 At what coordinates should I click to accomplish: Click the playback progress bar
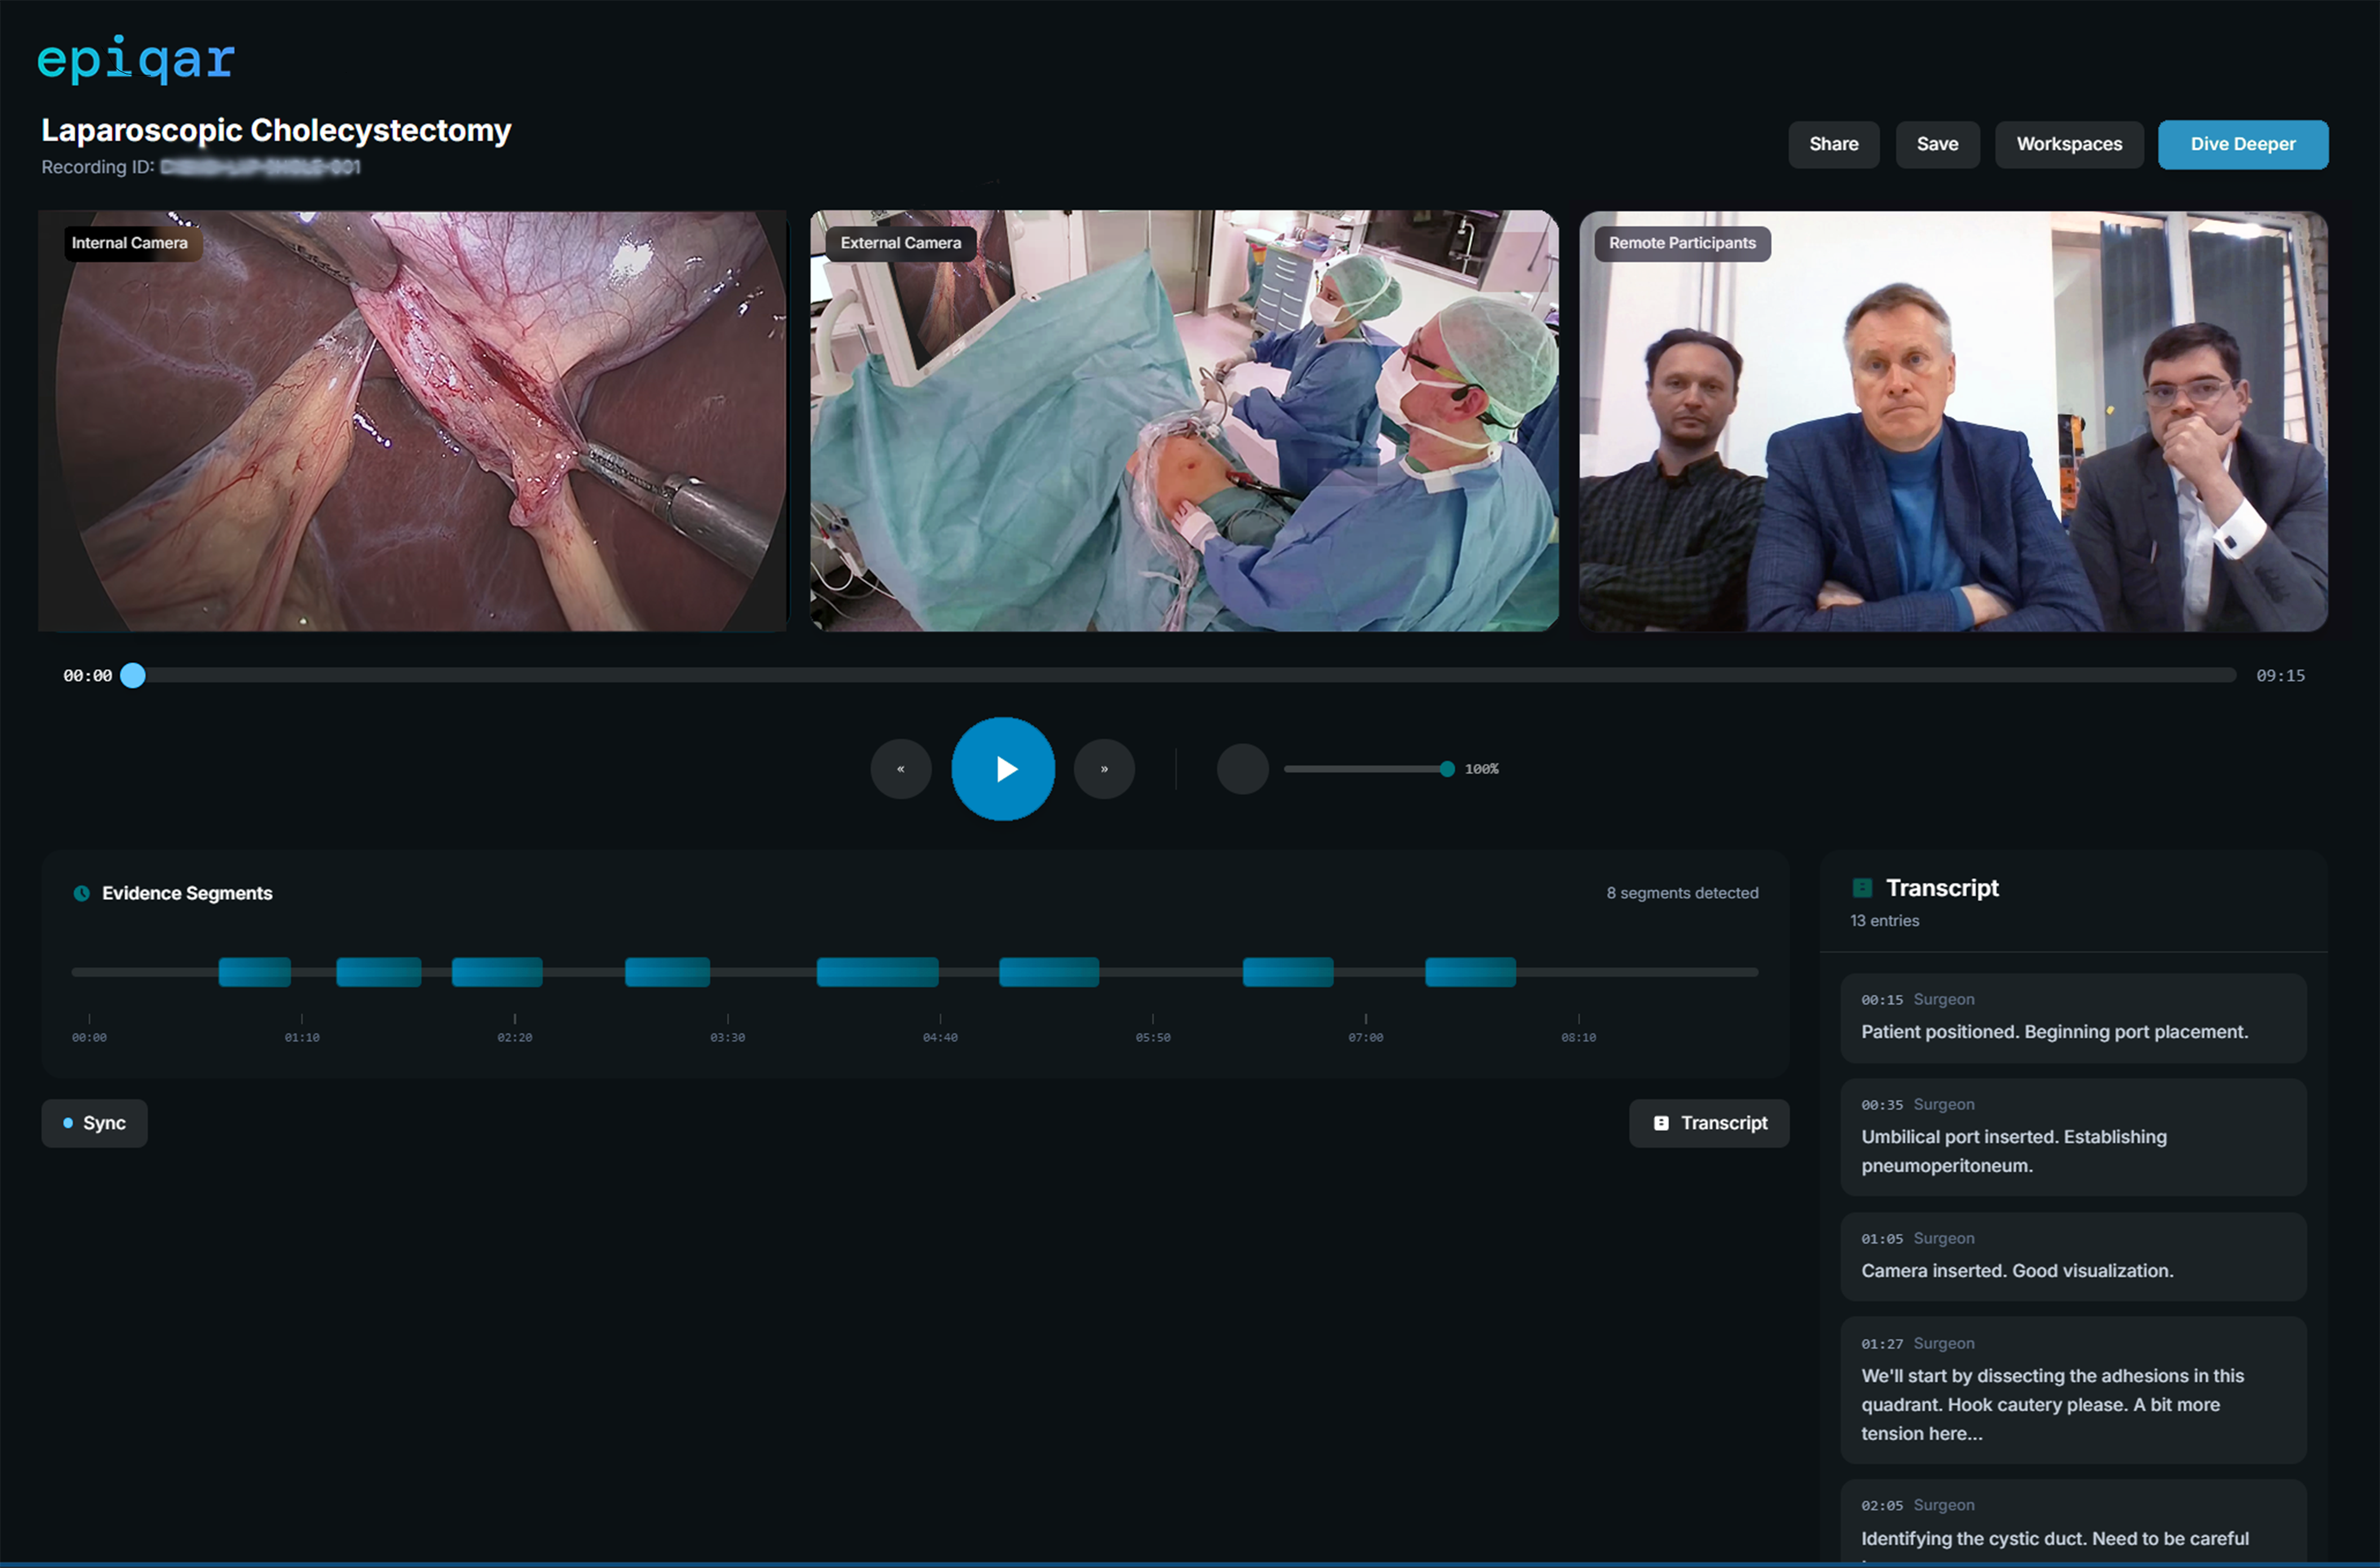tap(1180, 675)
